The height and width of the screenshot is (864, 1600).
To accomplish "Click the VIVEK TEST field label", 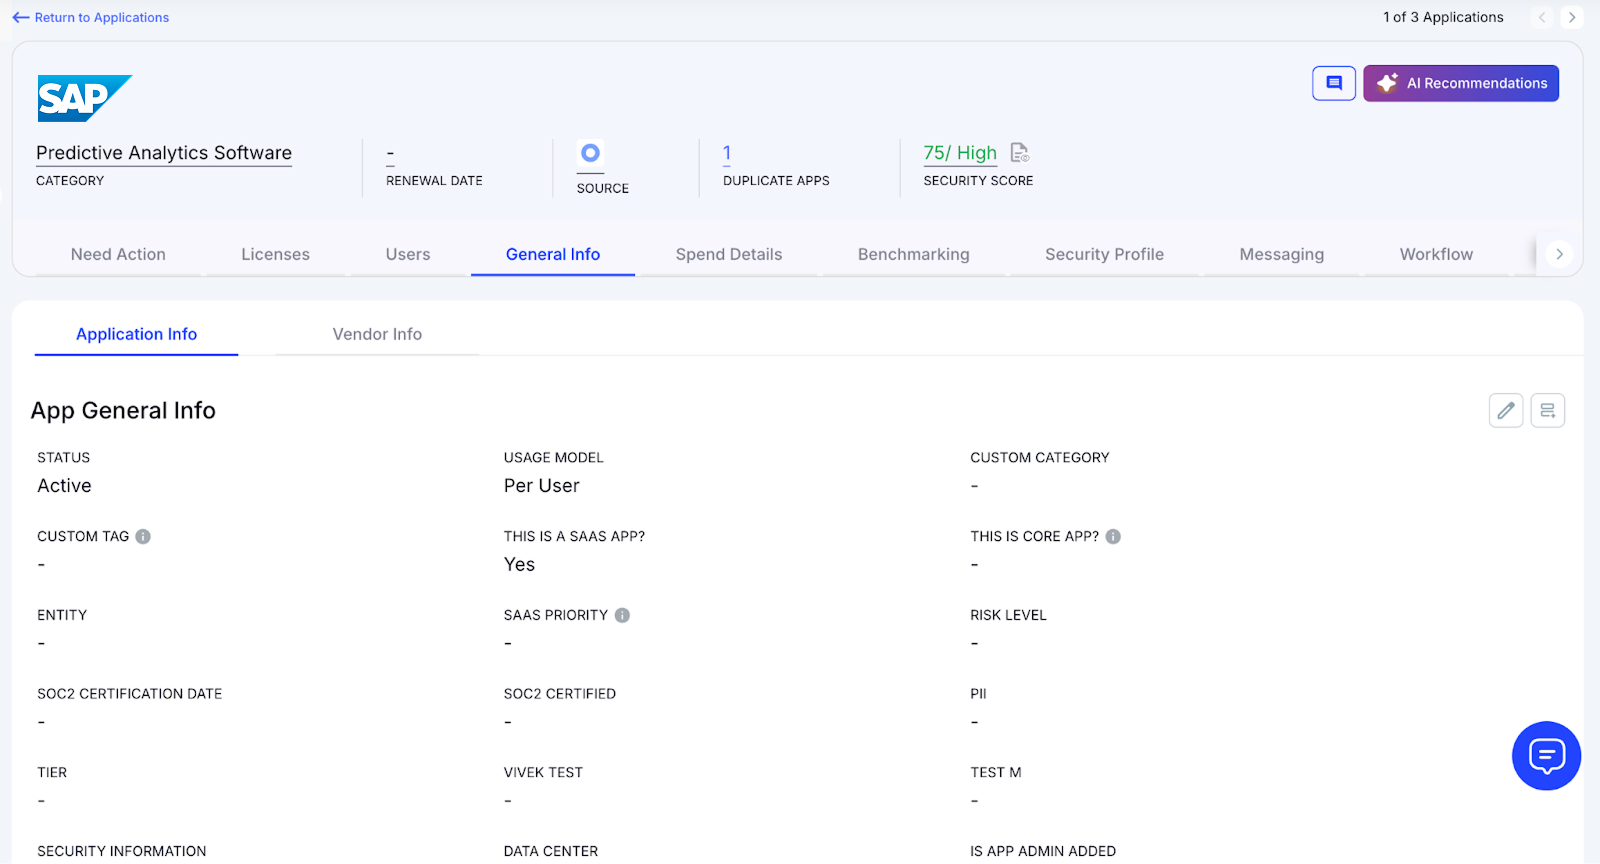I will point(543,773).
